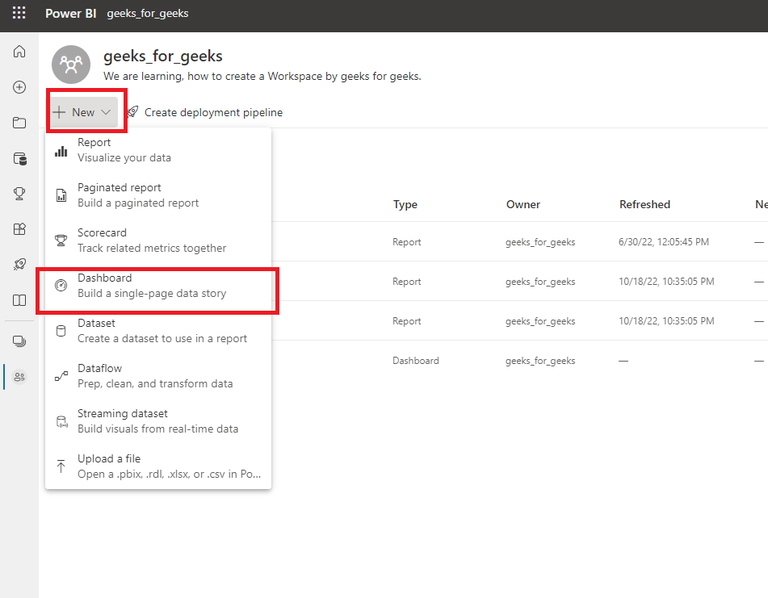This screenshot has height=598, width=768.
Task: Click the Scorecard trophy icon
Action: [x=61, y=240]
